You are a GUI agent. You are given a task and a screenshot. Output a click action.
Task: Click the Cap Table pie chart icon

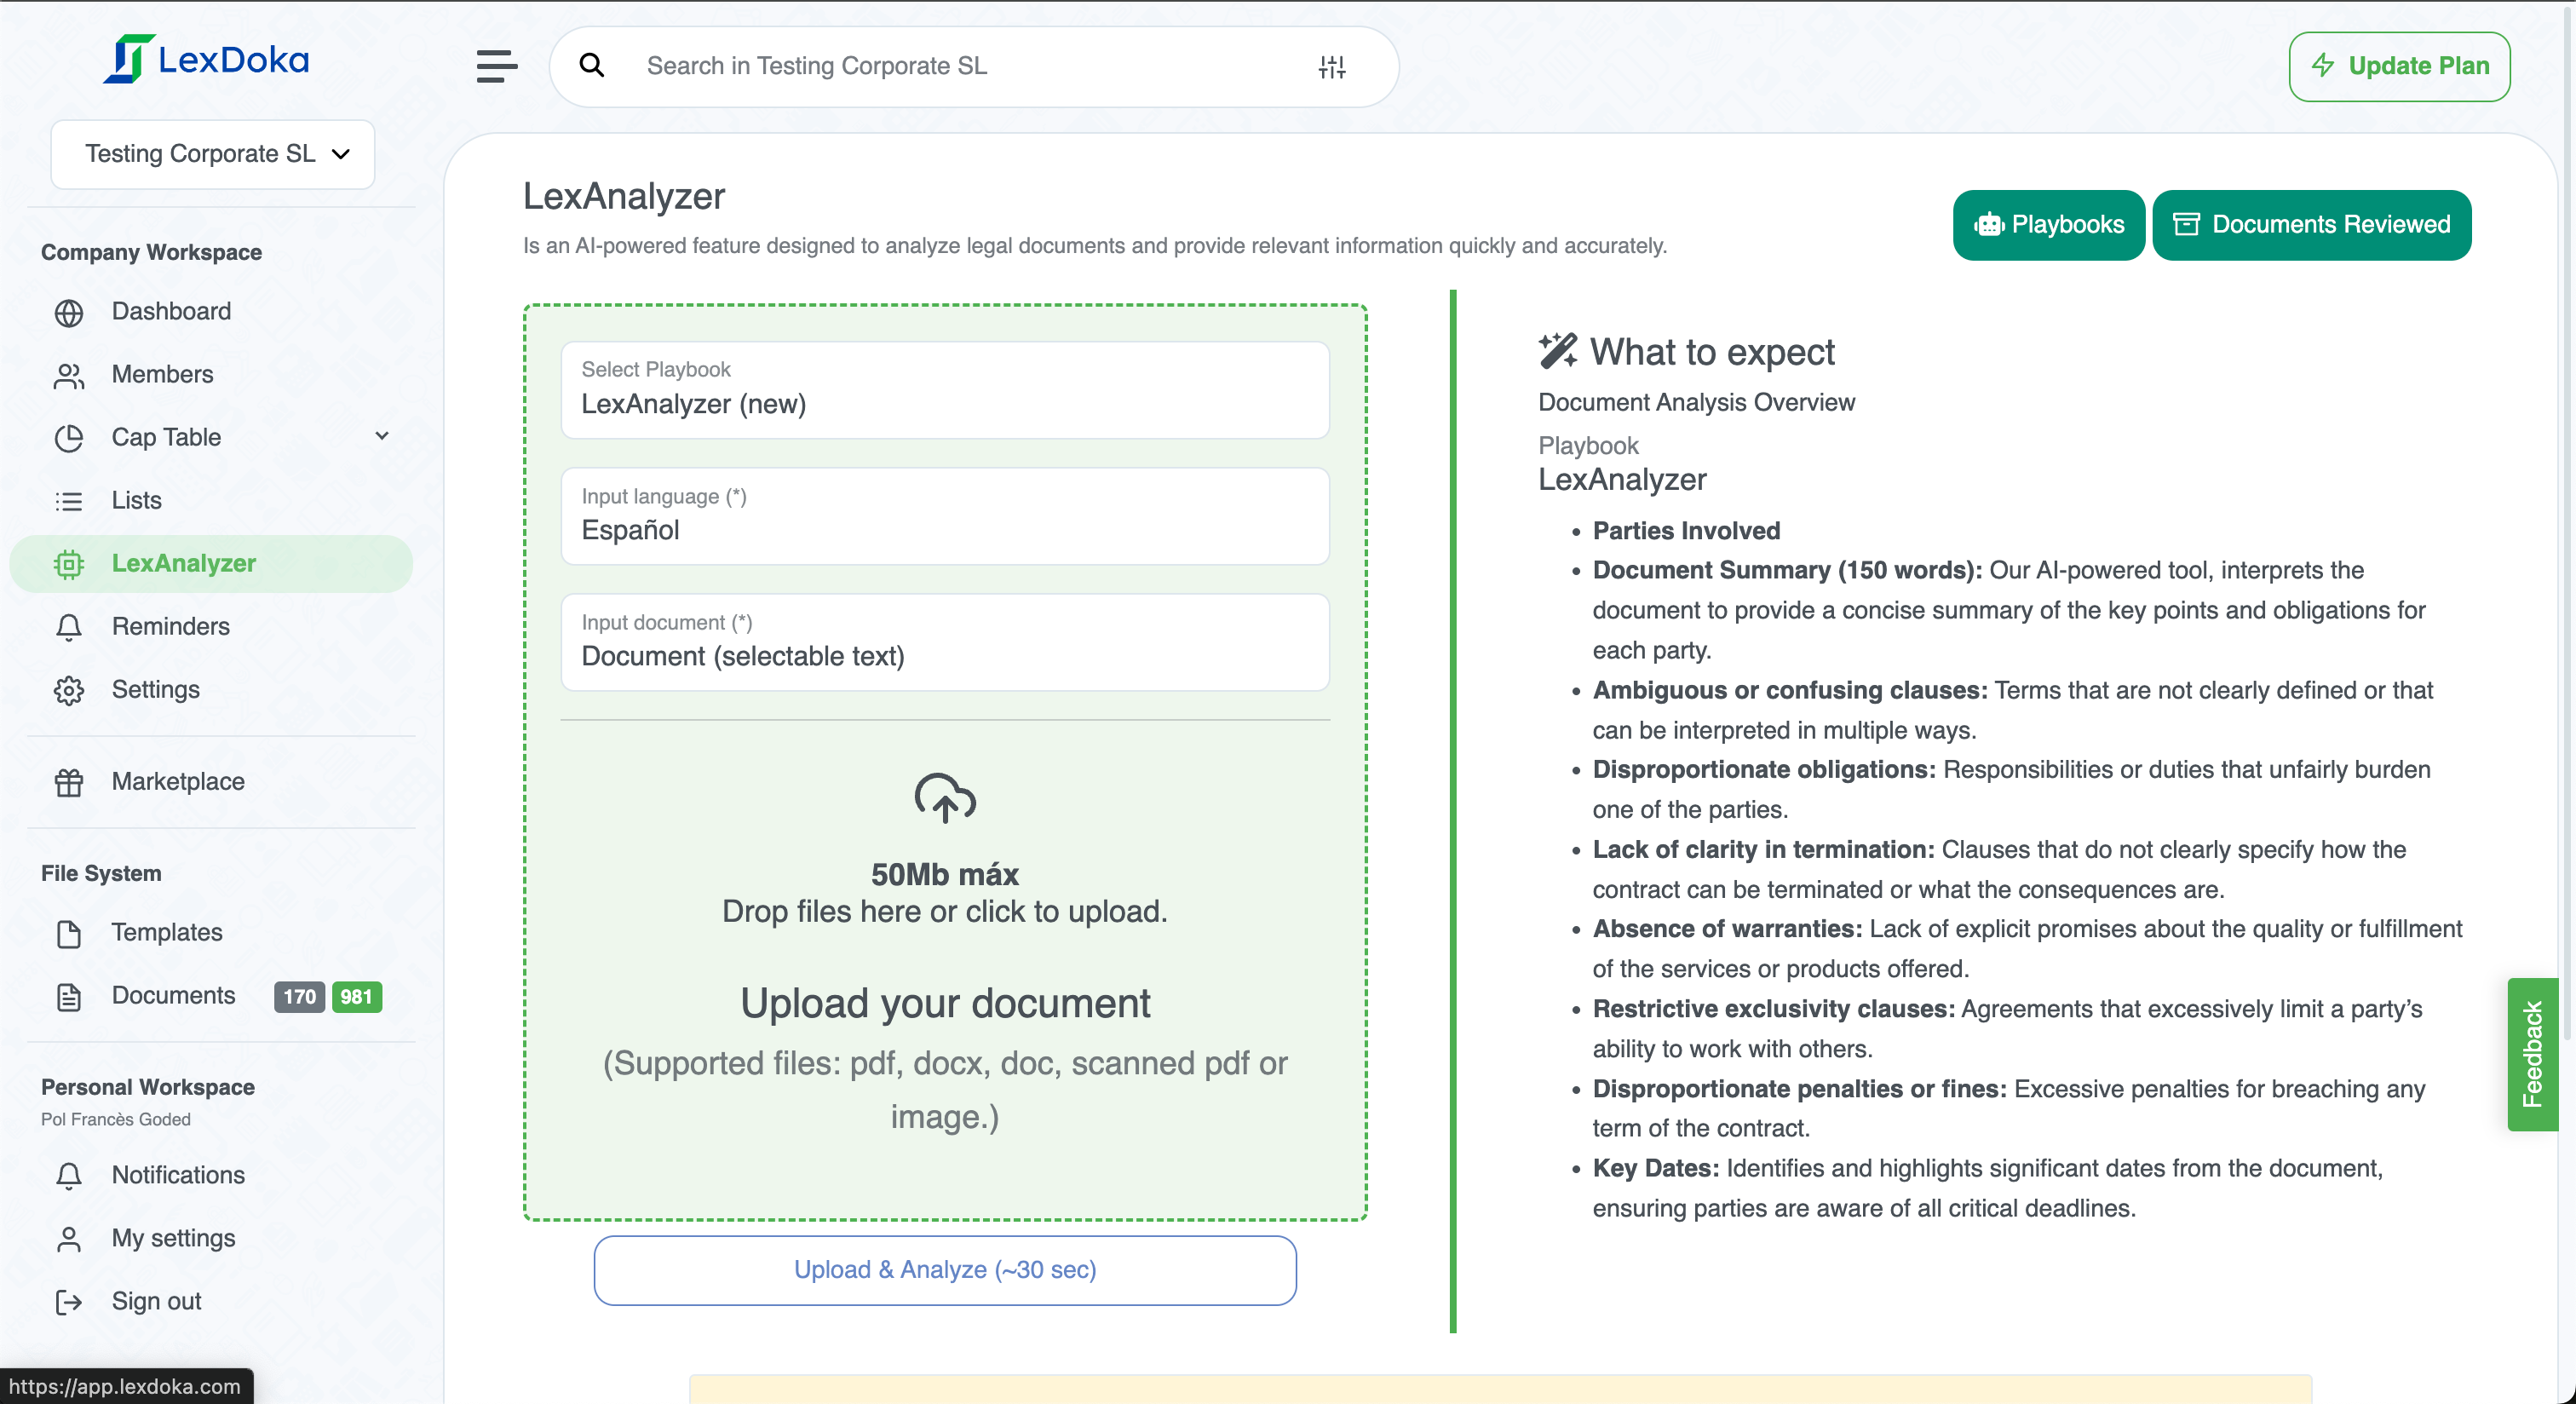[x=69, y=438]
